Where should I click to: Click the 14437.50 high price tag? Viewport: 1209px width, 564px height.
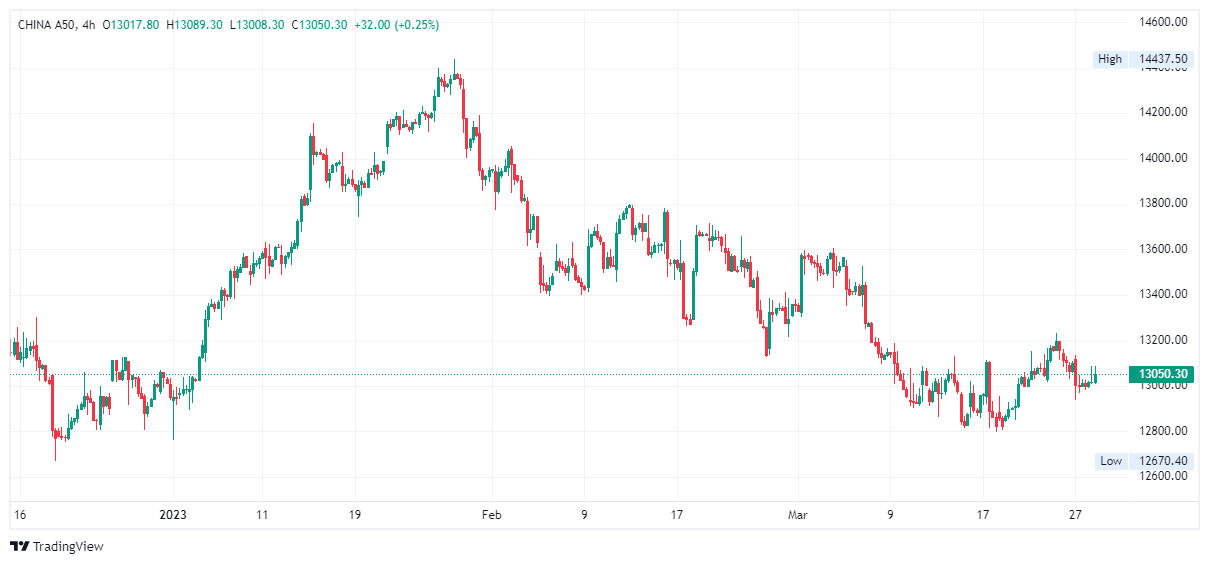1164,59
